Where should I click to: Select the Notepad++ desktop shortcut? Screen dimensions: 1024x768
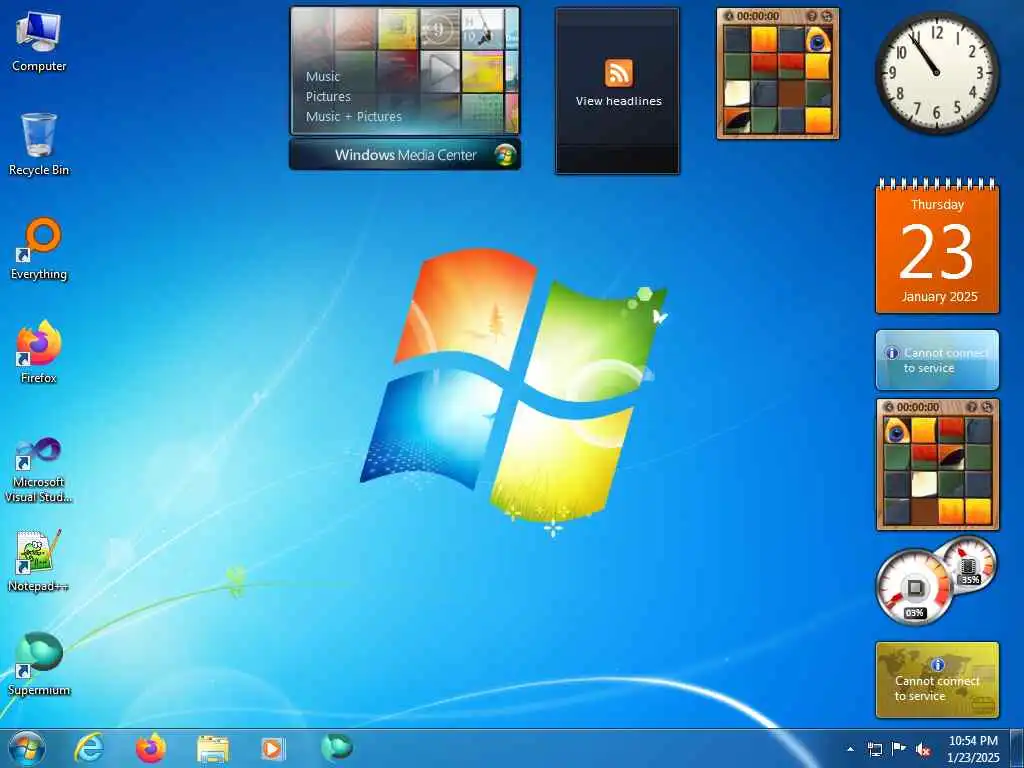coord(39,561)
